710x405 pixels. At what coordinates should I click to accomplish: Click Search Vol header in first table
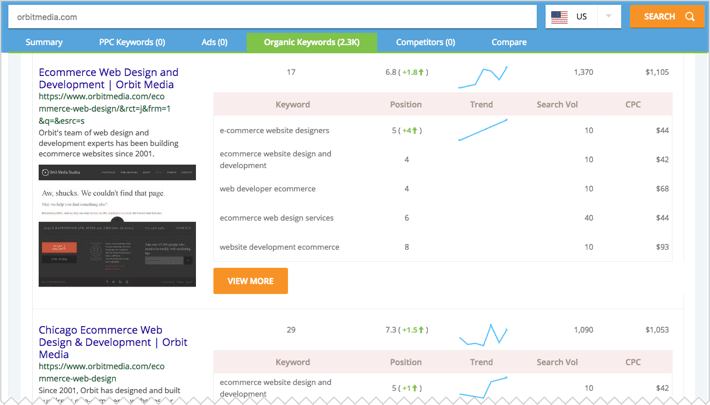[x=557, y=105]
